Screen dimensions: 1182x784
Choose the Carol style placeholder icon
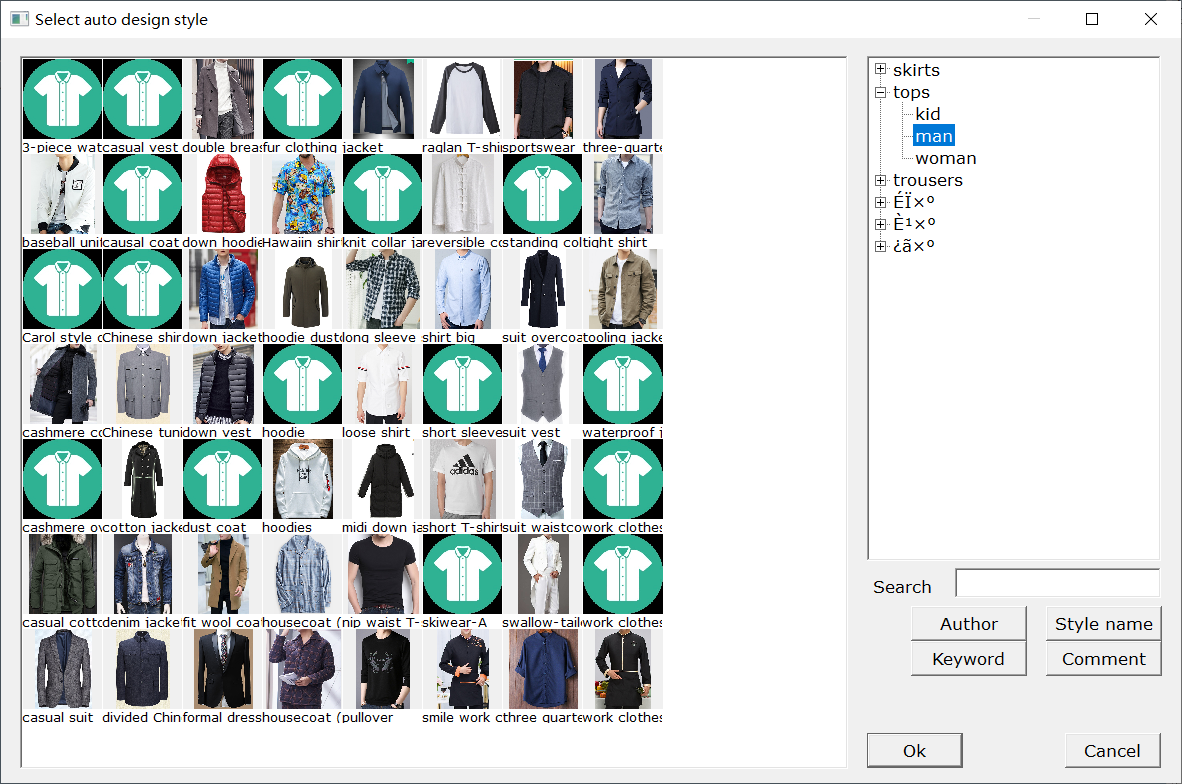point(63,289)
